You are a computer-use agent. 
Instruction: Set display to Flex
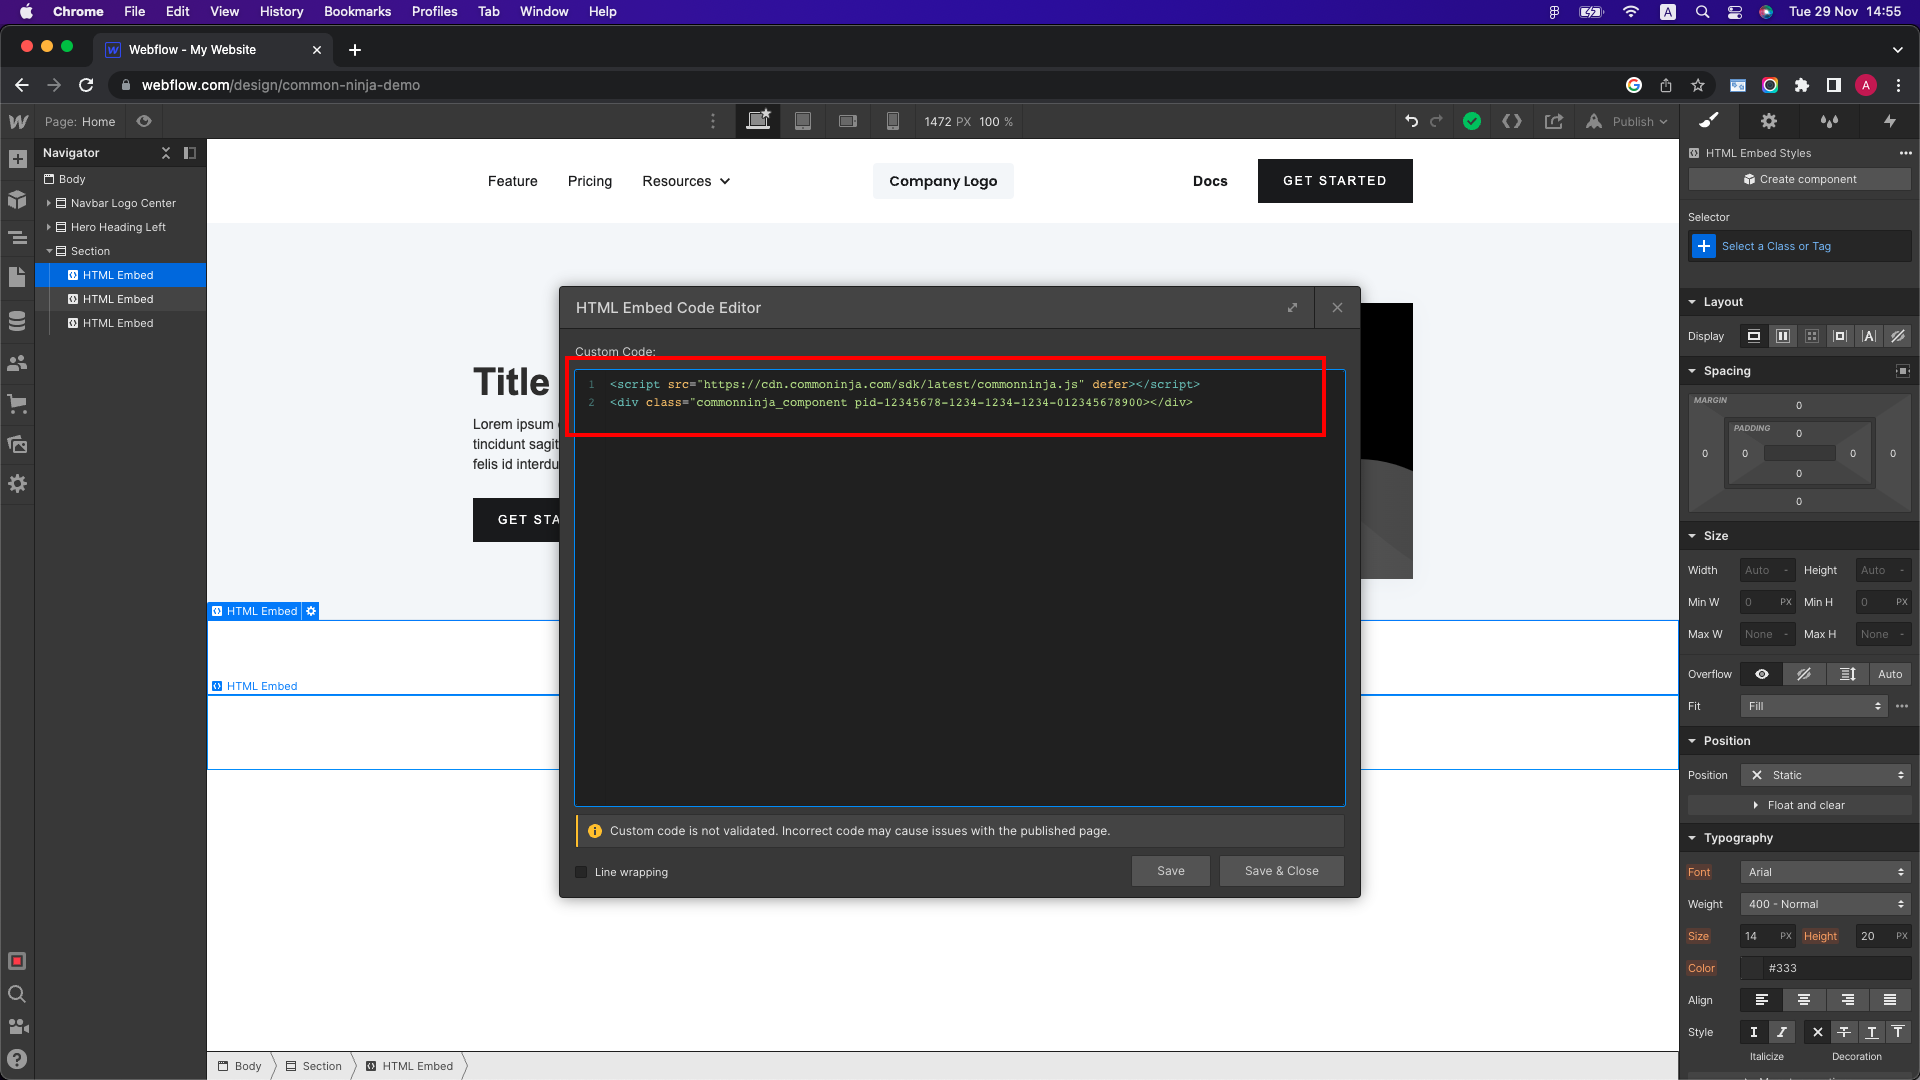click(x=1783, y=336)
